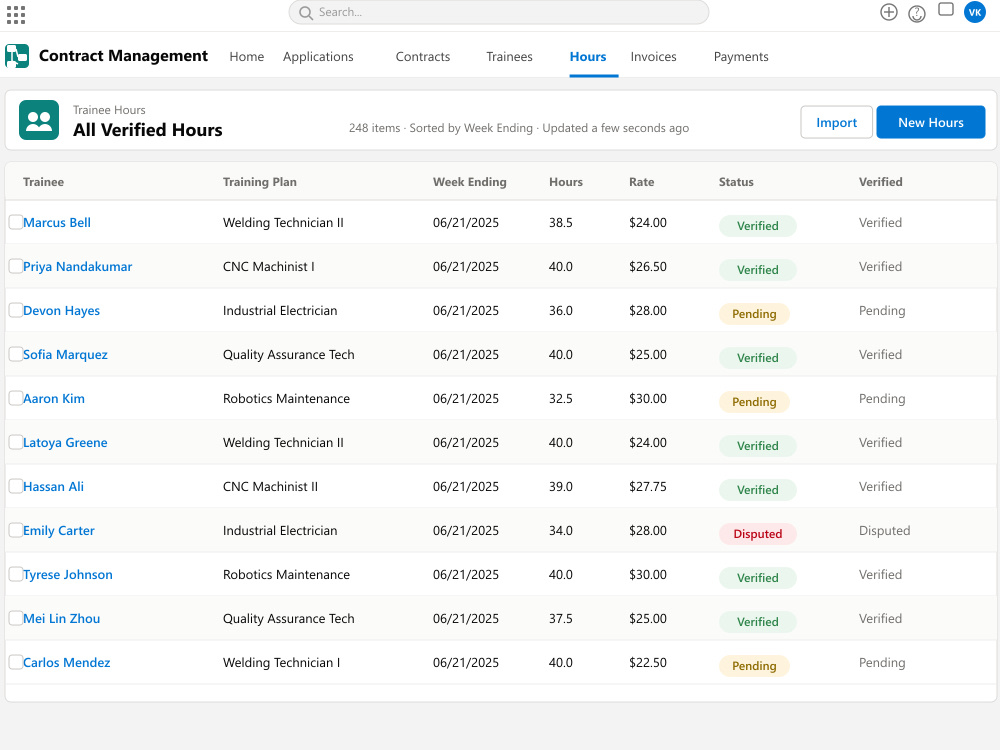
Task: Click the square notifications icon in header
Action: (946, 9)
